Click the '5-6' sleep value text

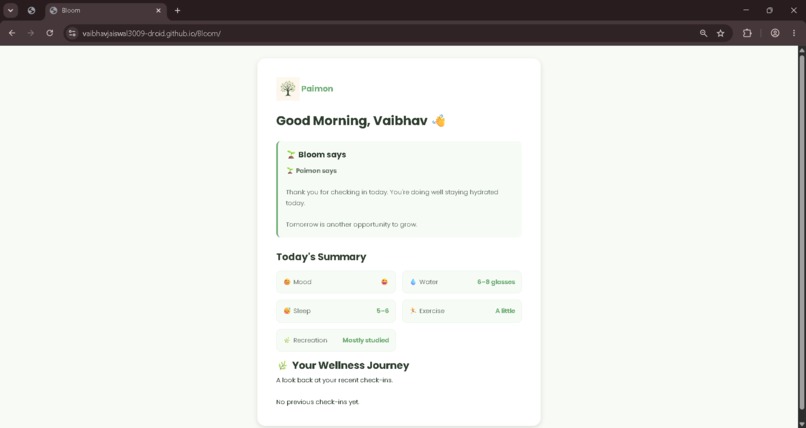pyautogui.click(x=382, y=310)
